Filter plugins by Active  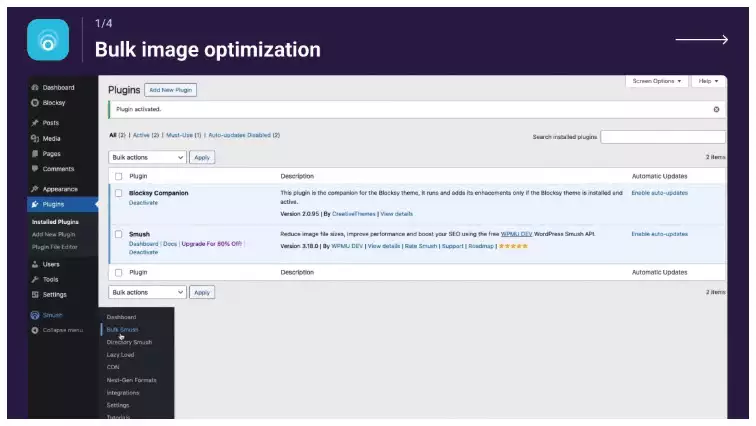pyautogui.click(x=146, y=135)
